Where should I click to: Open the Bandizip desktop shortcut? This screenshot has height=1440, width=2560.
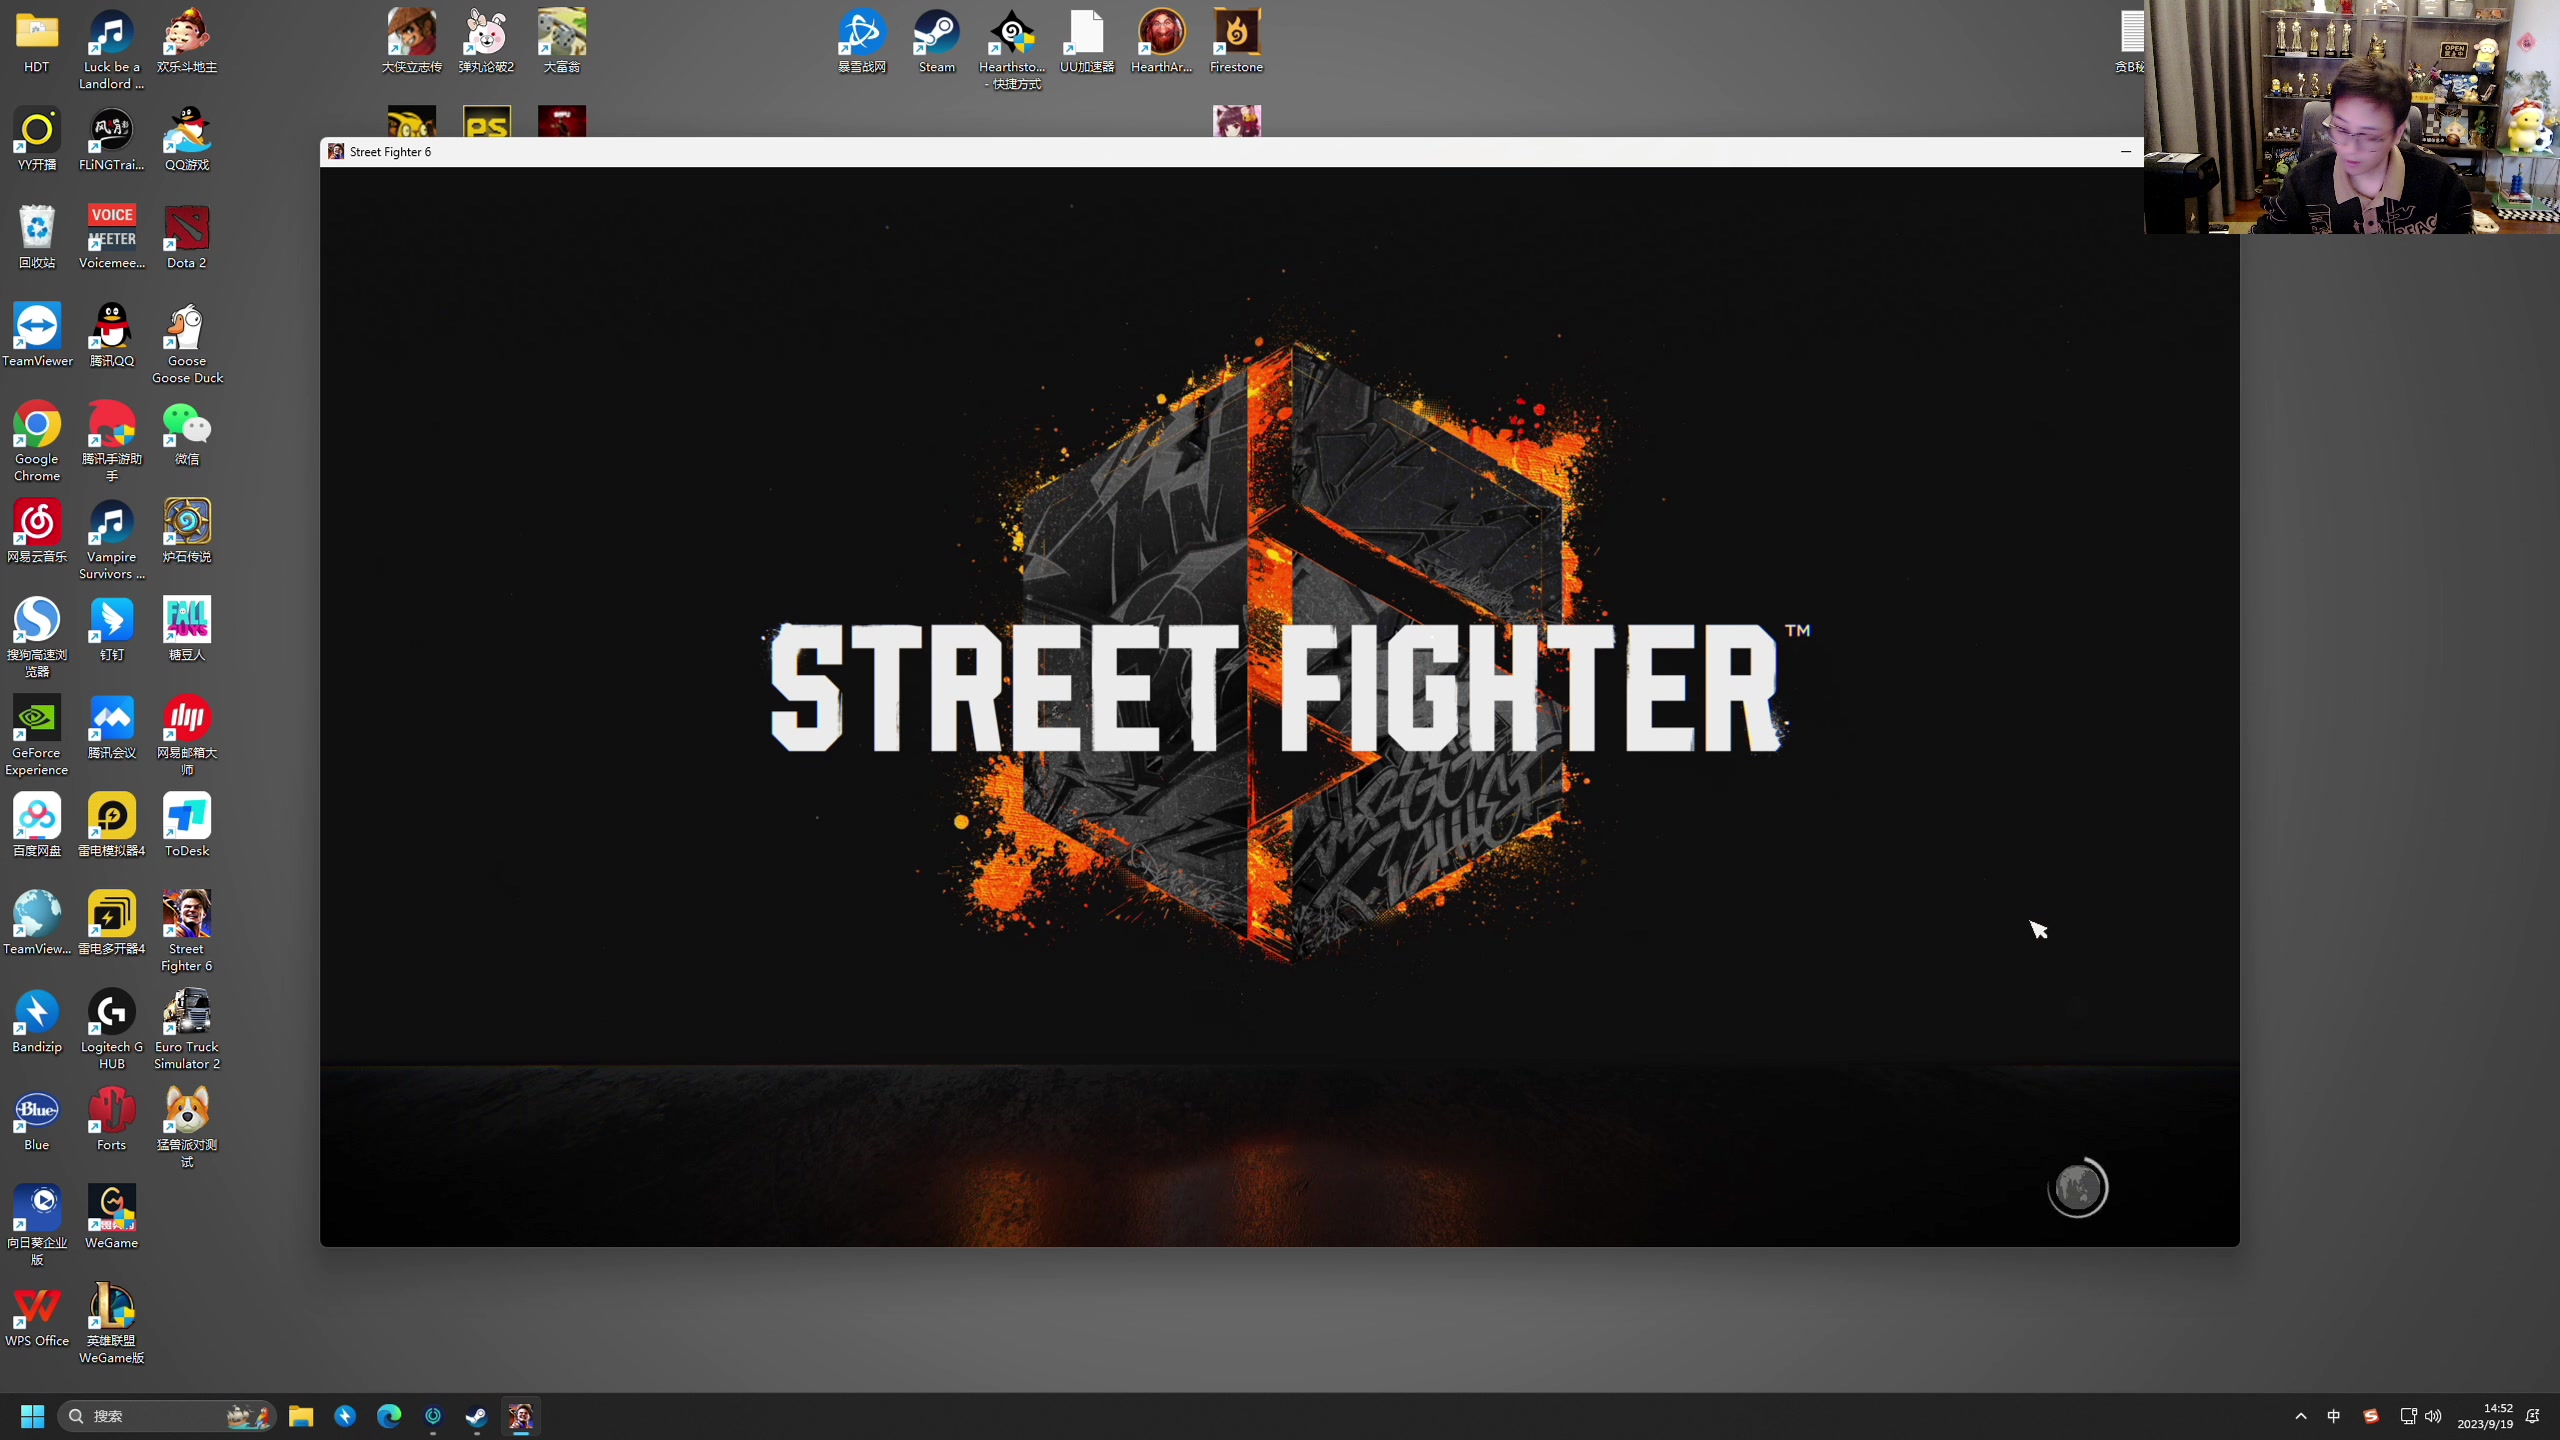point(37,1022)
